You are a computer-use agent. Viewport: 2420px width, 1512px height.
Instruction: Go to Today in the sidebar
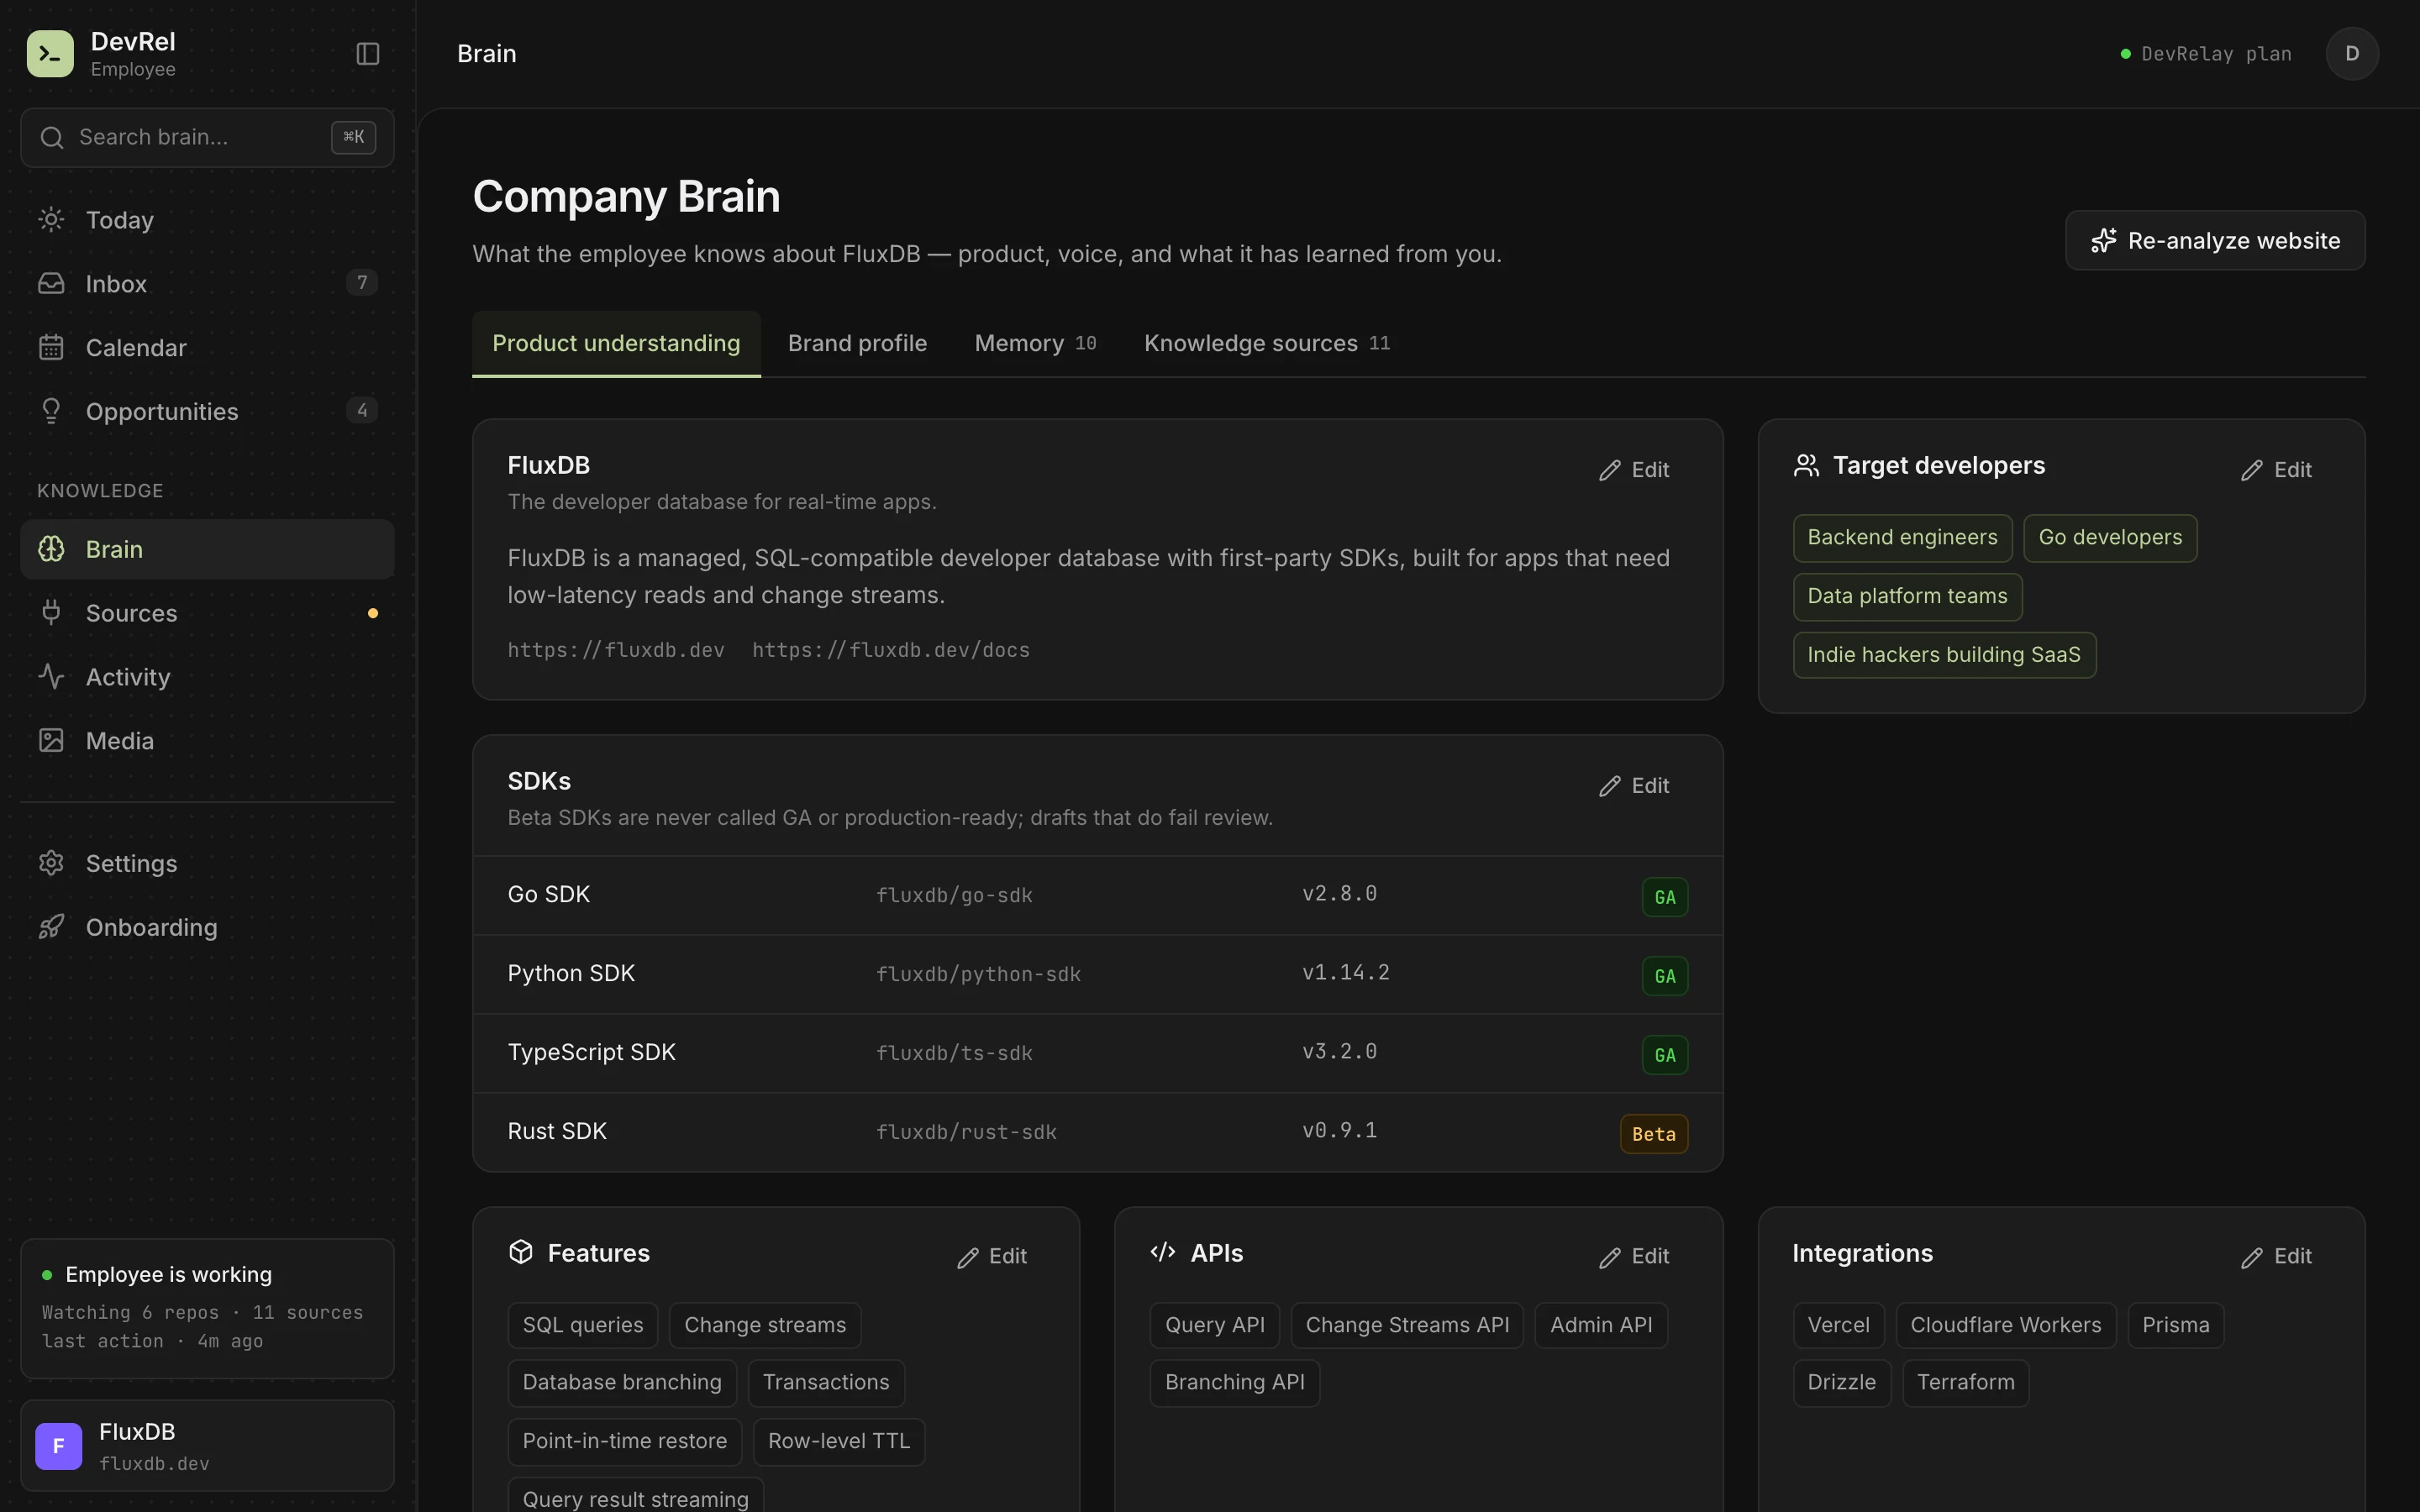[x=207, y=219]
